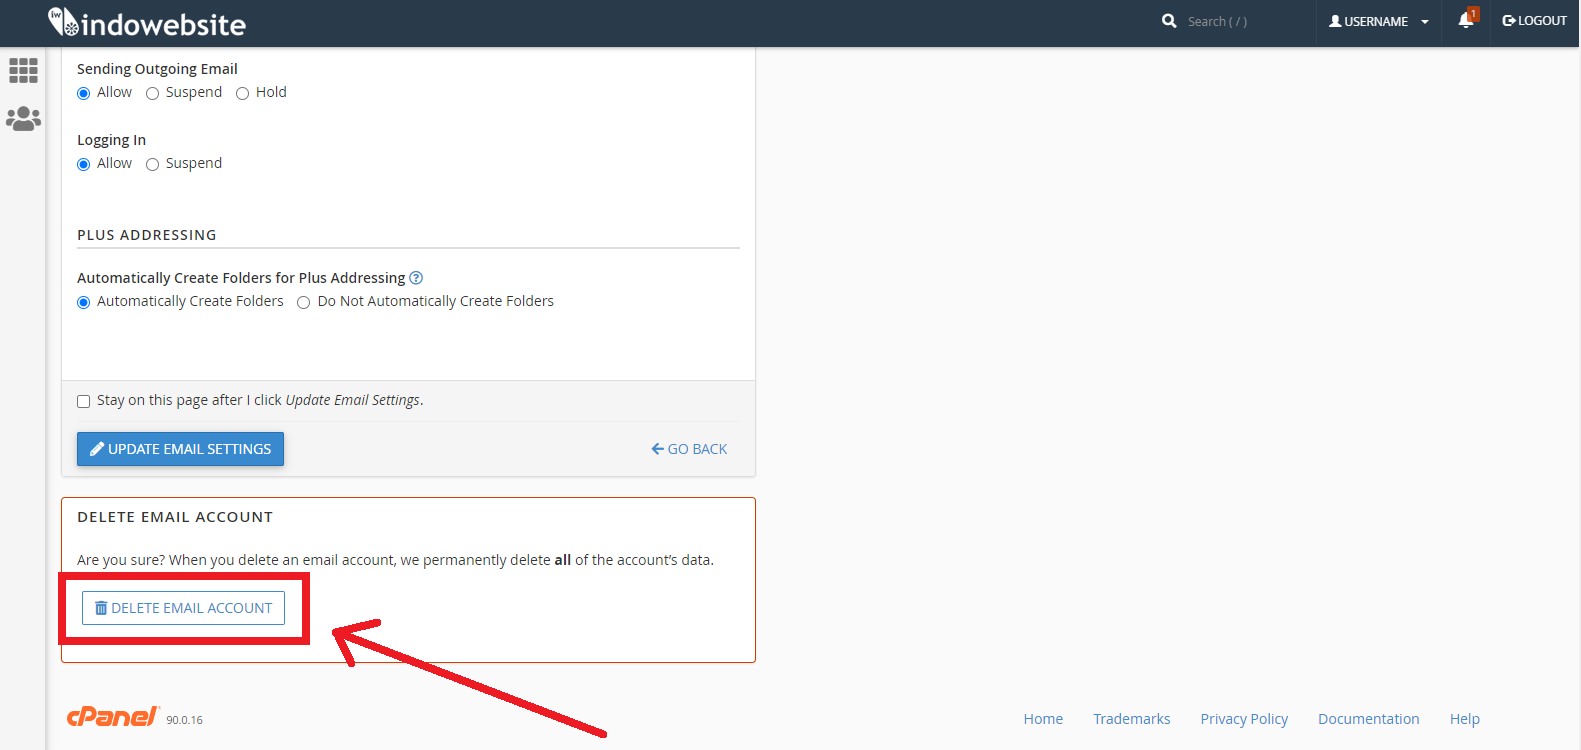
Task: Click the help icon beside Plus Addressing
Action: click(416, 278)
